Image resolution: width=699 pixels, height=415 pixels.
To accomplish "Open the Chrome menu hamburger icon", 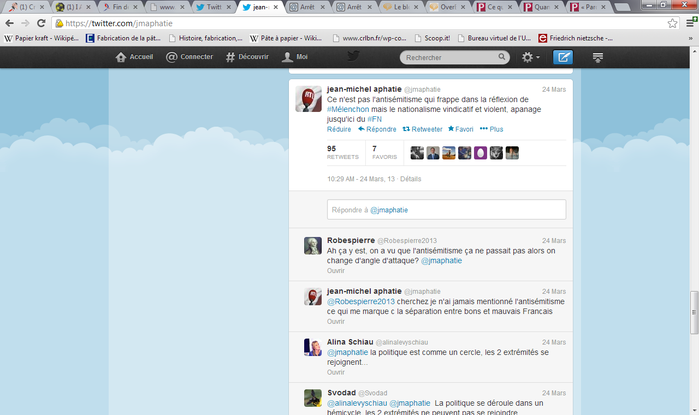I will [691, 23].
